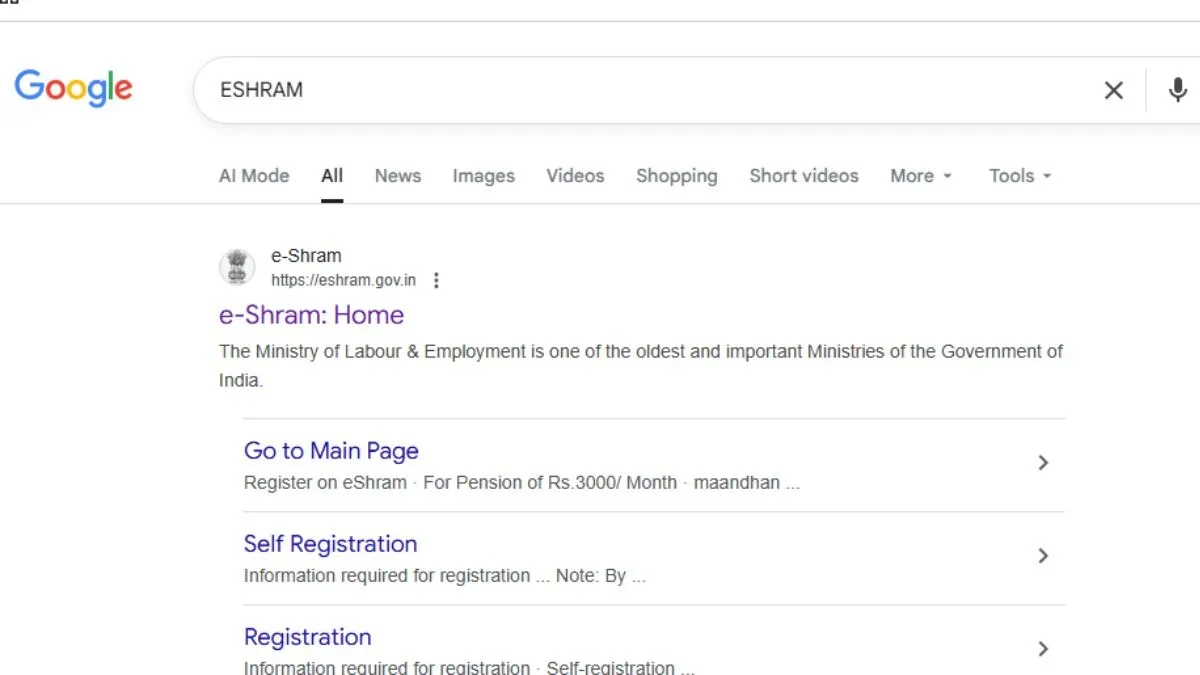Click the Google logo
Viewport: 1200px width, 675px height.
pos(73,88)
